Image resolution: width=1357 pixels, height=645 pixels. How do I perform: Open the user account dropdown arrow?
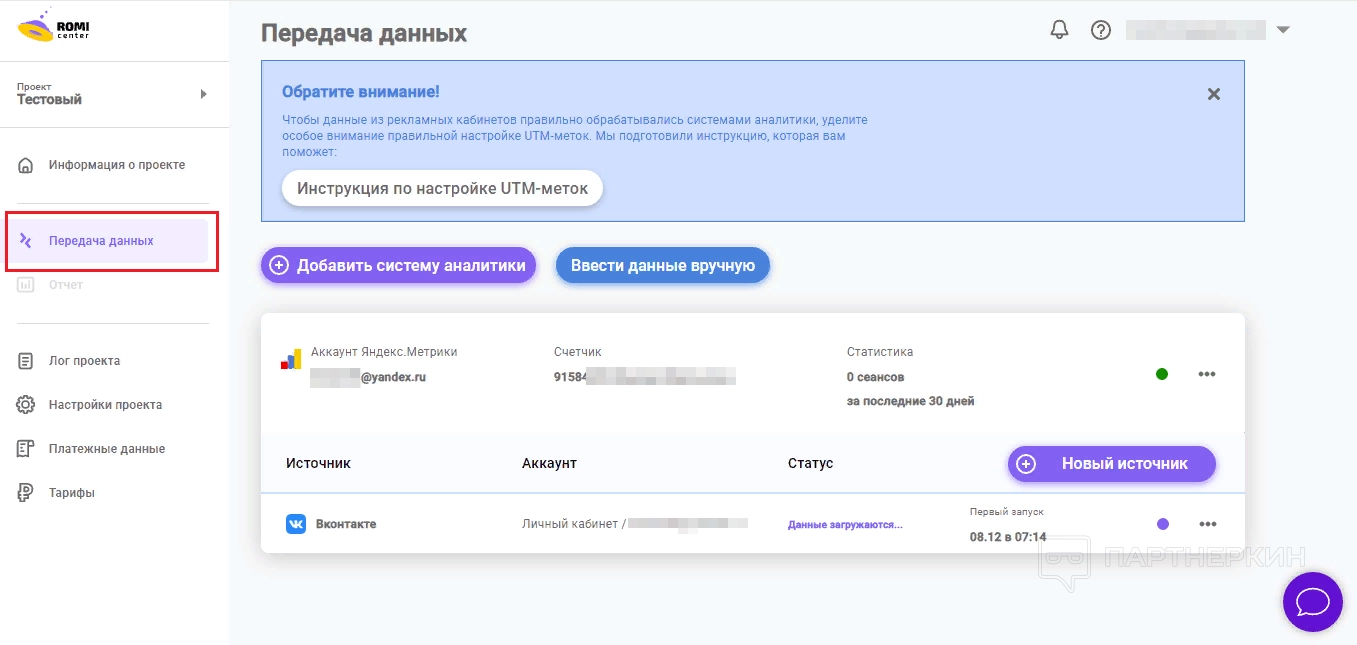[x=1283, y=30]
